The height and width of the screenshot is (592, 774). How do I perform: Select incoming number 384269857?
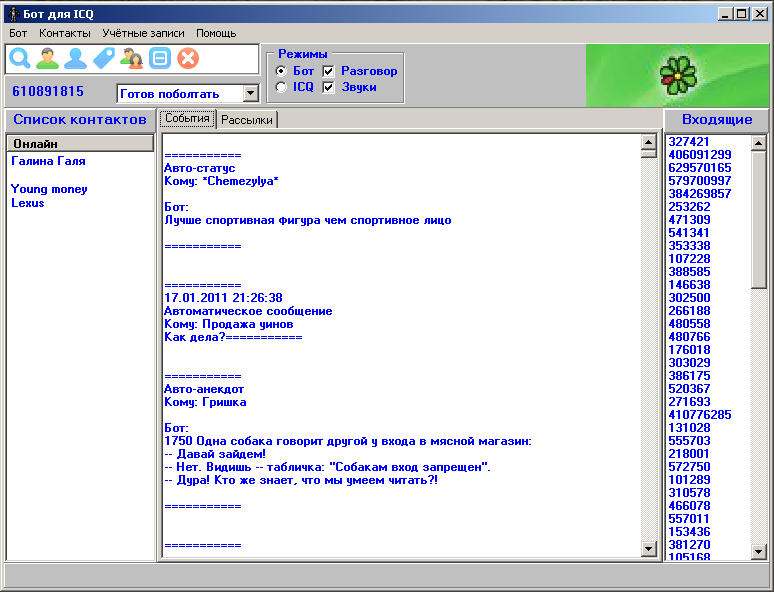pyautogui.click(x=700, y=194)
